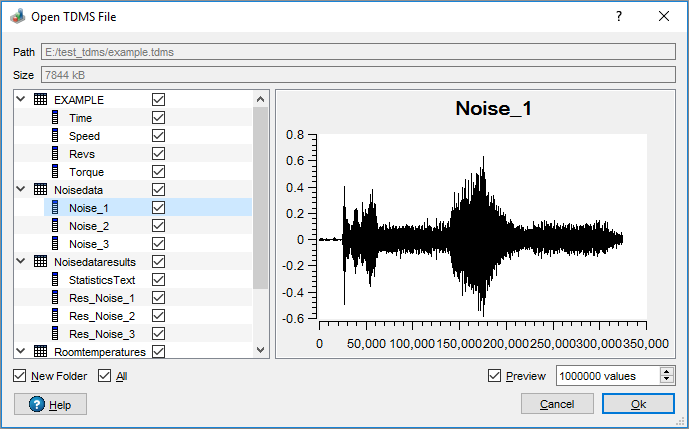Click the tree scrollbar down arrow
Viewport: 689px width, 429px height.
pyautogui.click(x=261, y=350)
